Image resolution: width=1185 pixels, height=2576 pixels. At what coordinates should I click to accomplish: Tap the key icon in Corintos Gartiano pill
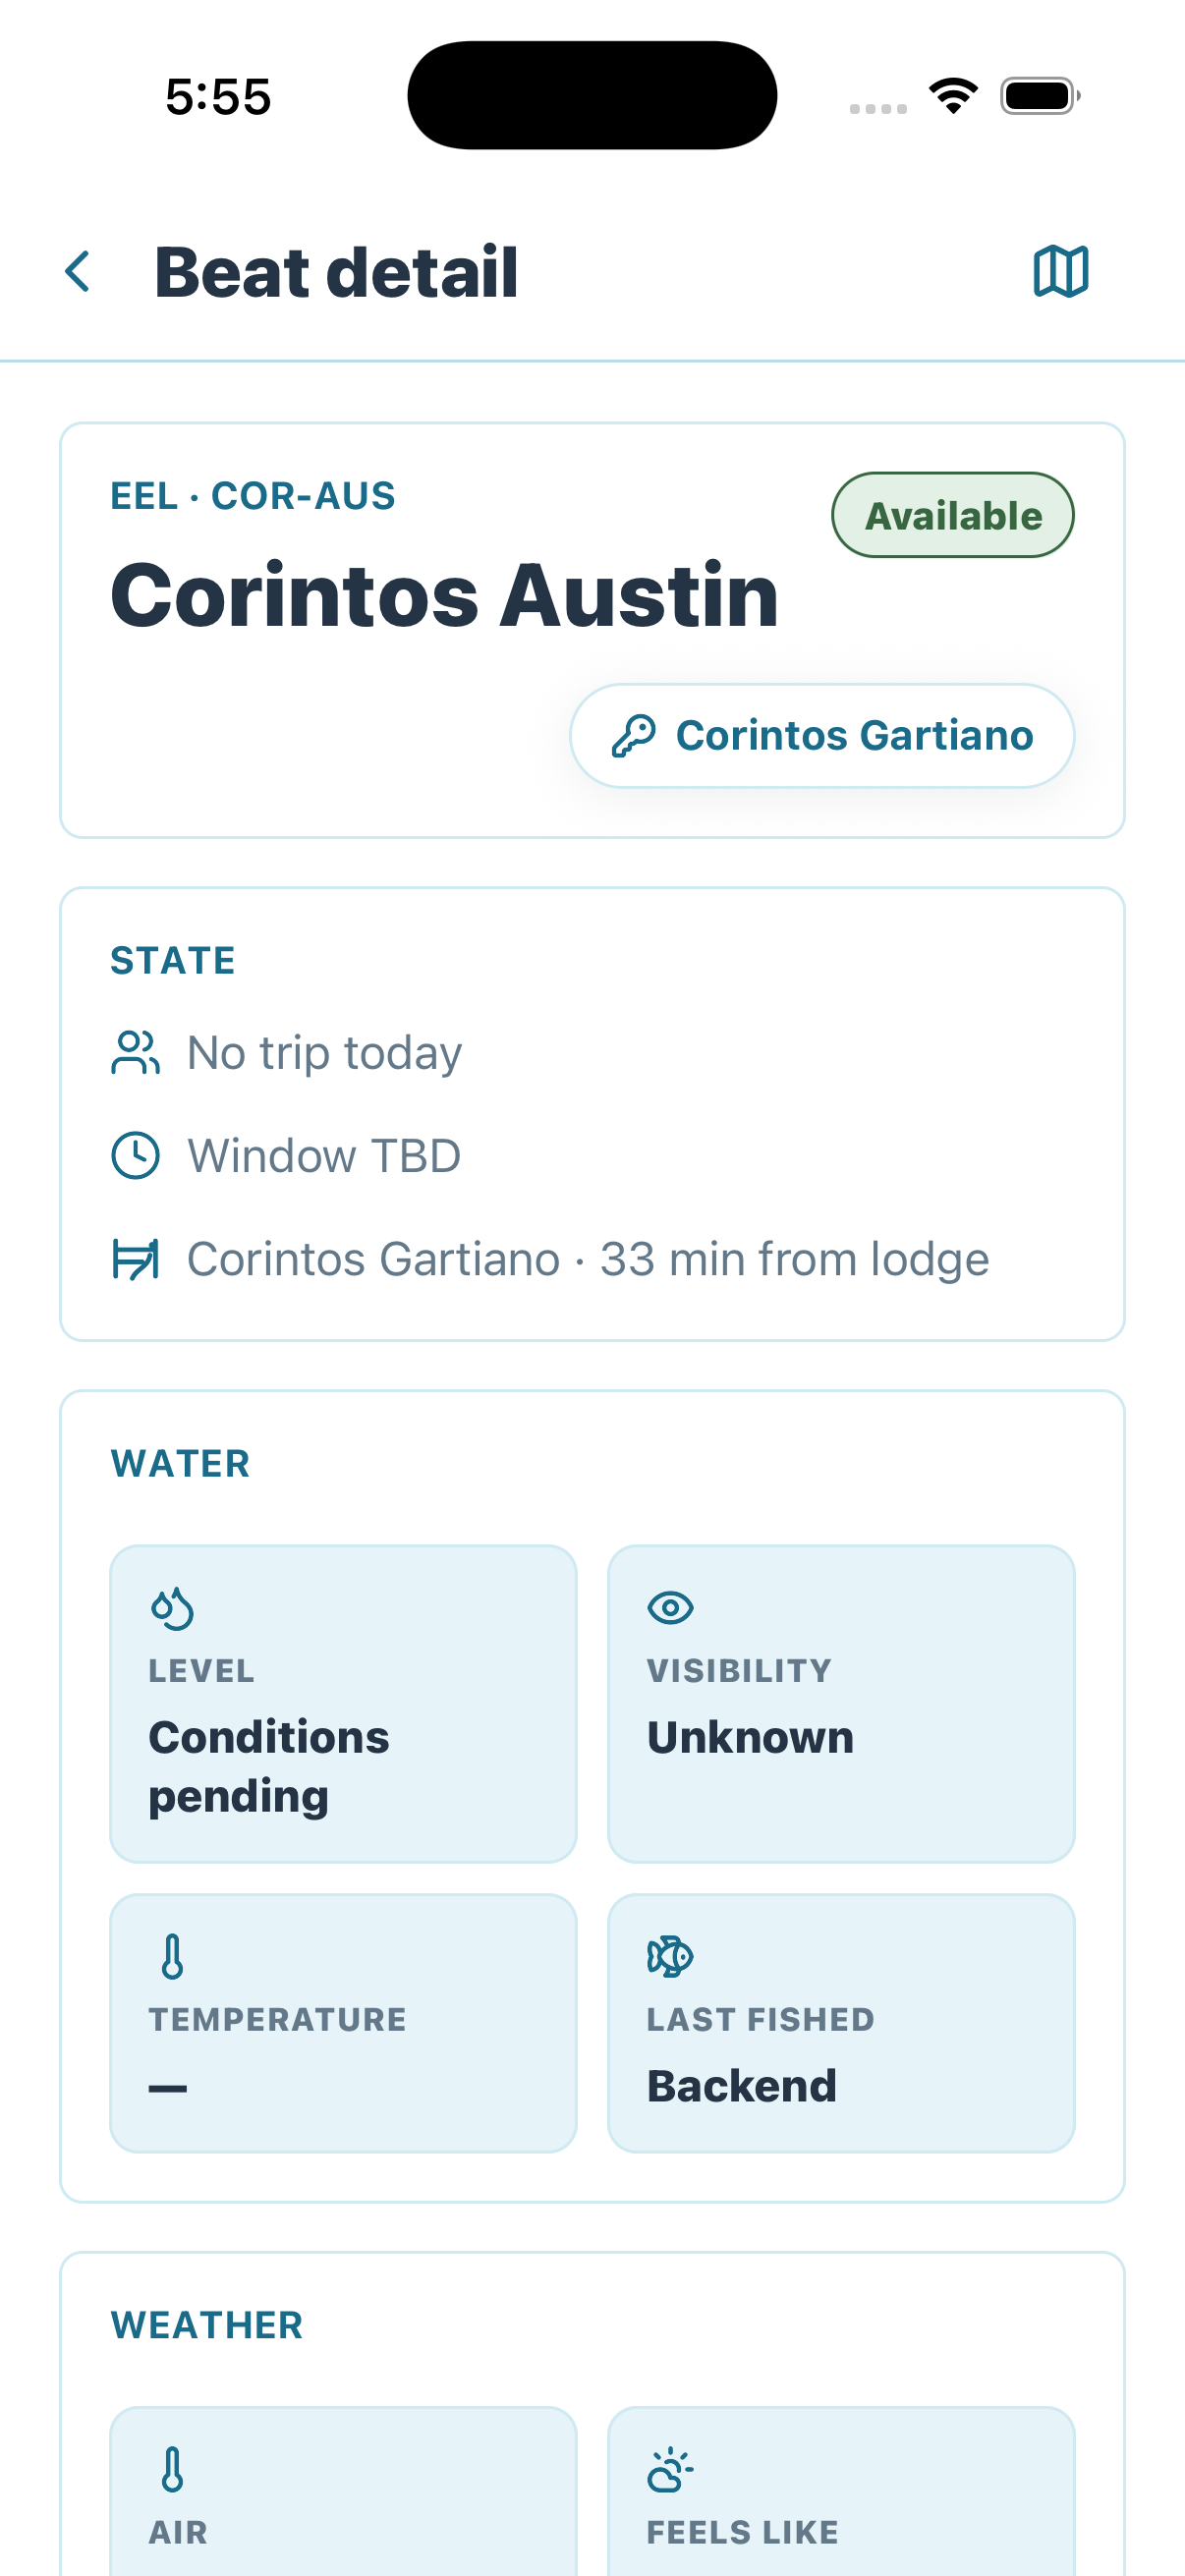point(633,736)
